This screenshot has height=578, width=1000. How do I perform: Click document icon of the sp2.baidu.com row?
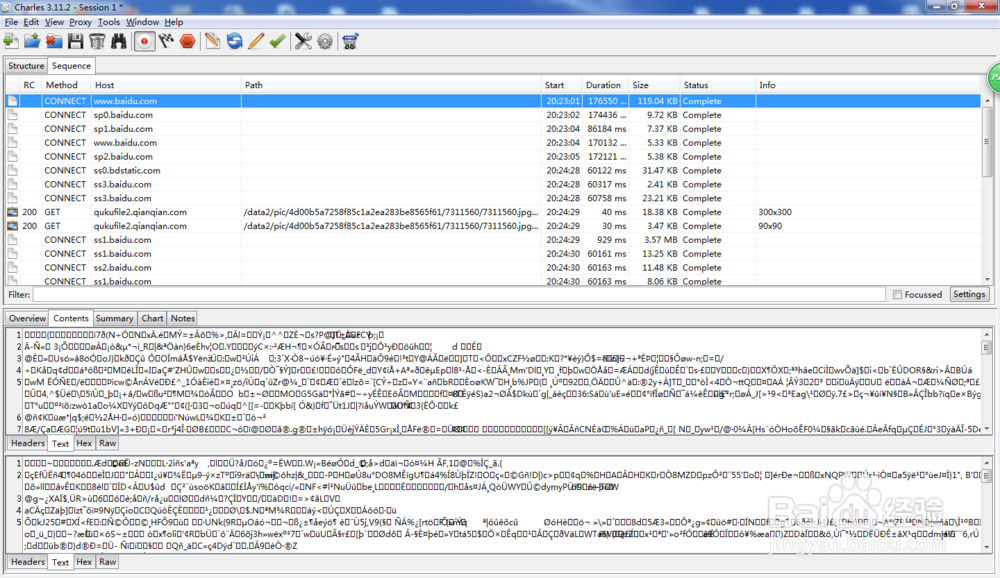[12, 156]
